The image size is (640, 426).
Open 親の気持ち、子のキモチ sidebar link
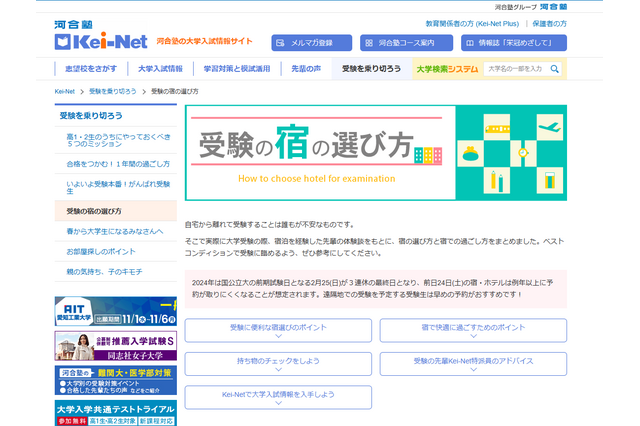coord(104,272)
